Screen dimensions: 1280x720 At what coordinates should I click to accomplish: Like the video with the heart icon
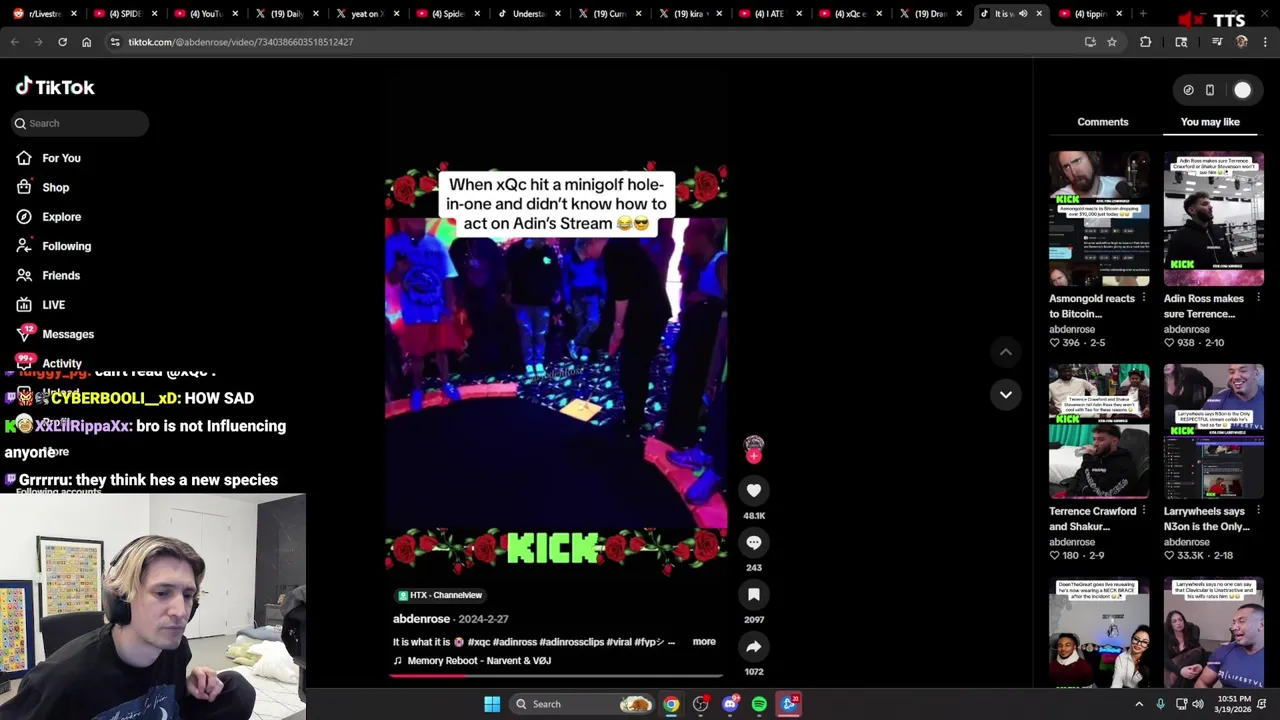754,490
